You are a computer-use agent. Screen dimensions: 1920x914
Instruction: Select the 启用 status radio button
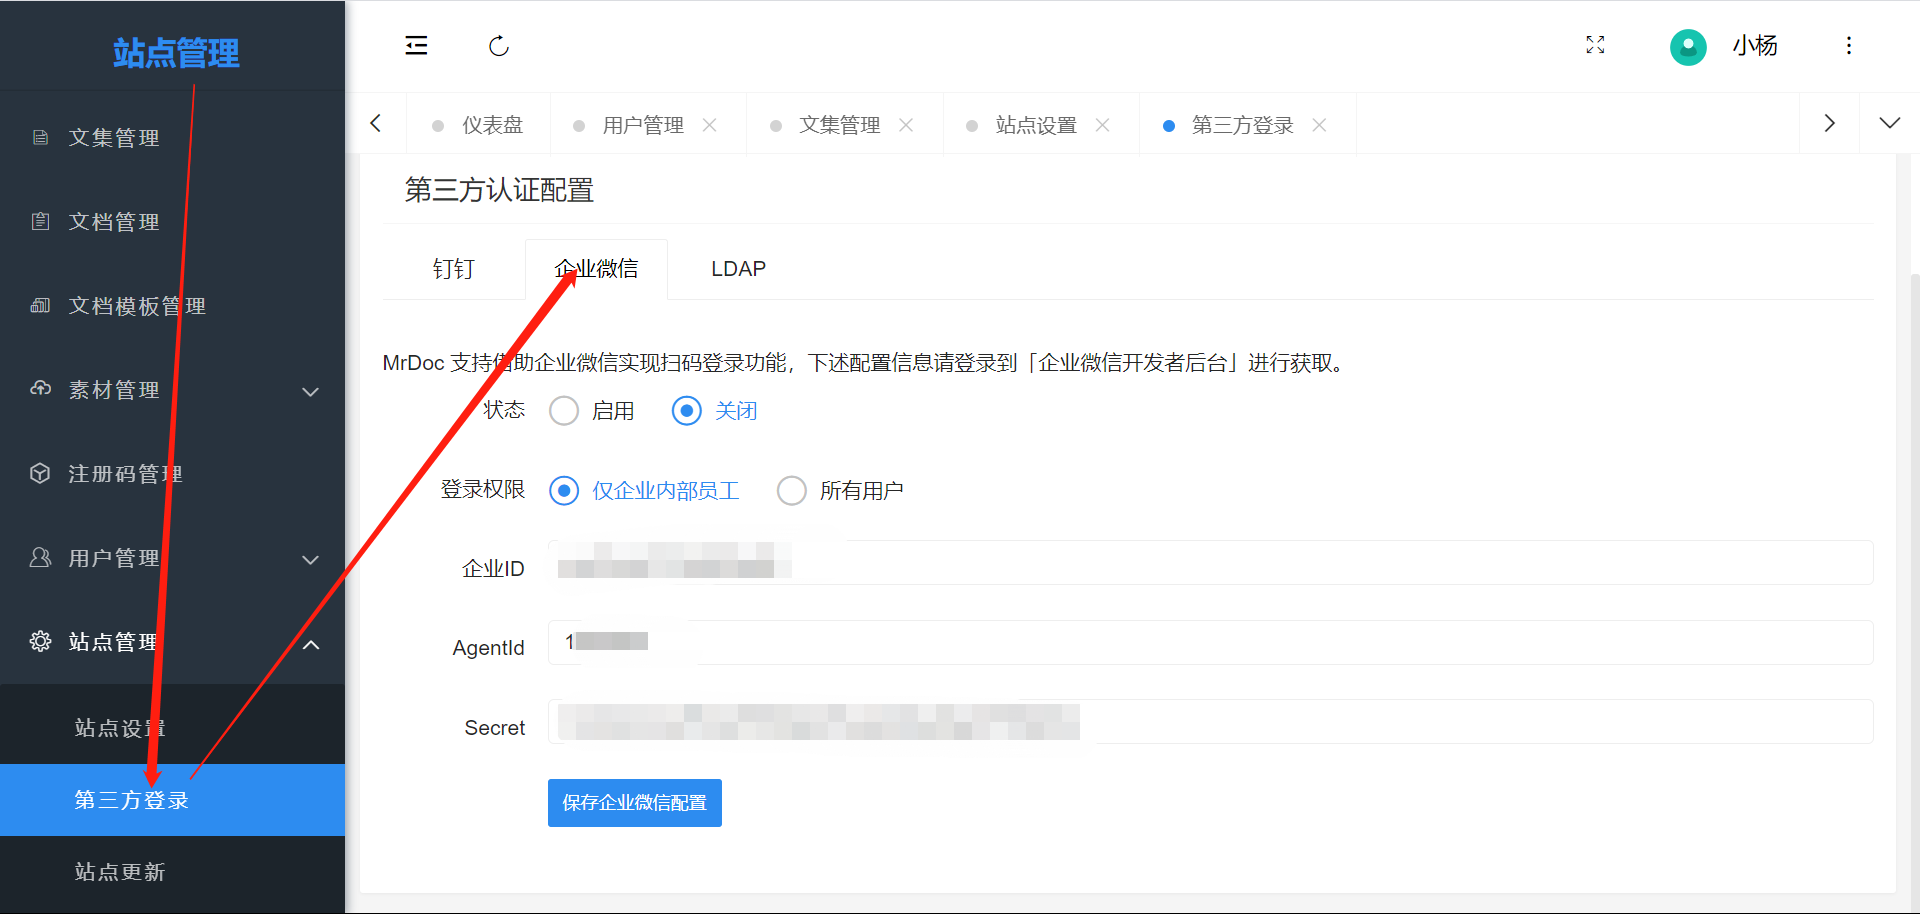tap(564, 411)
